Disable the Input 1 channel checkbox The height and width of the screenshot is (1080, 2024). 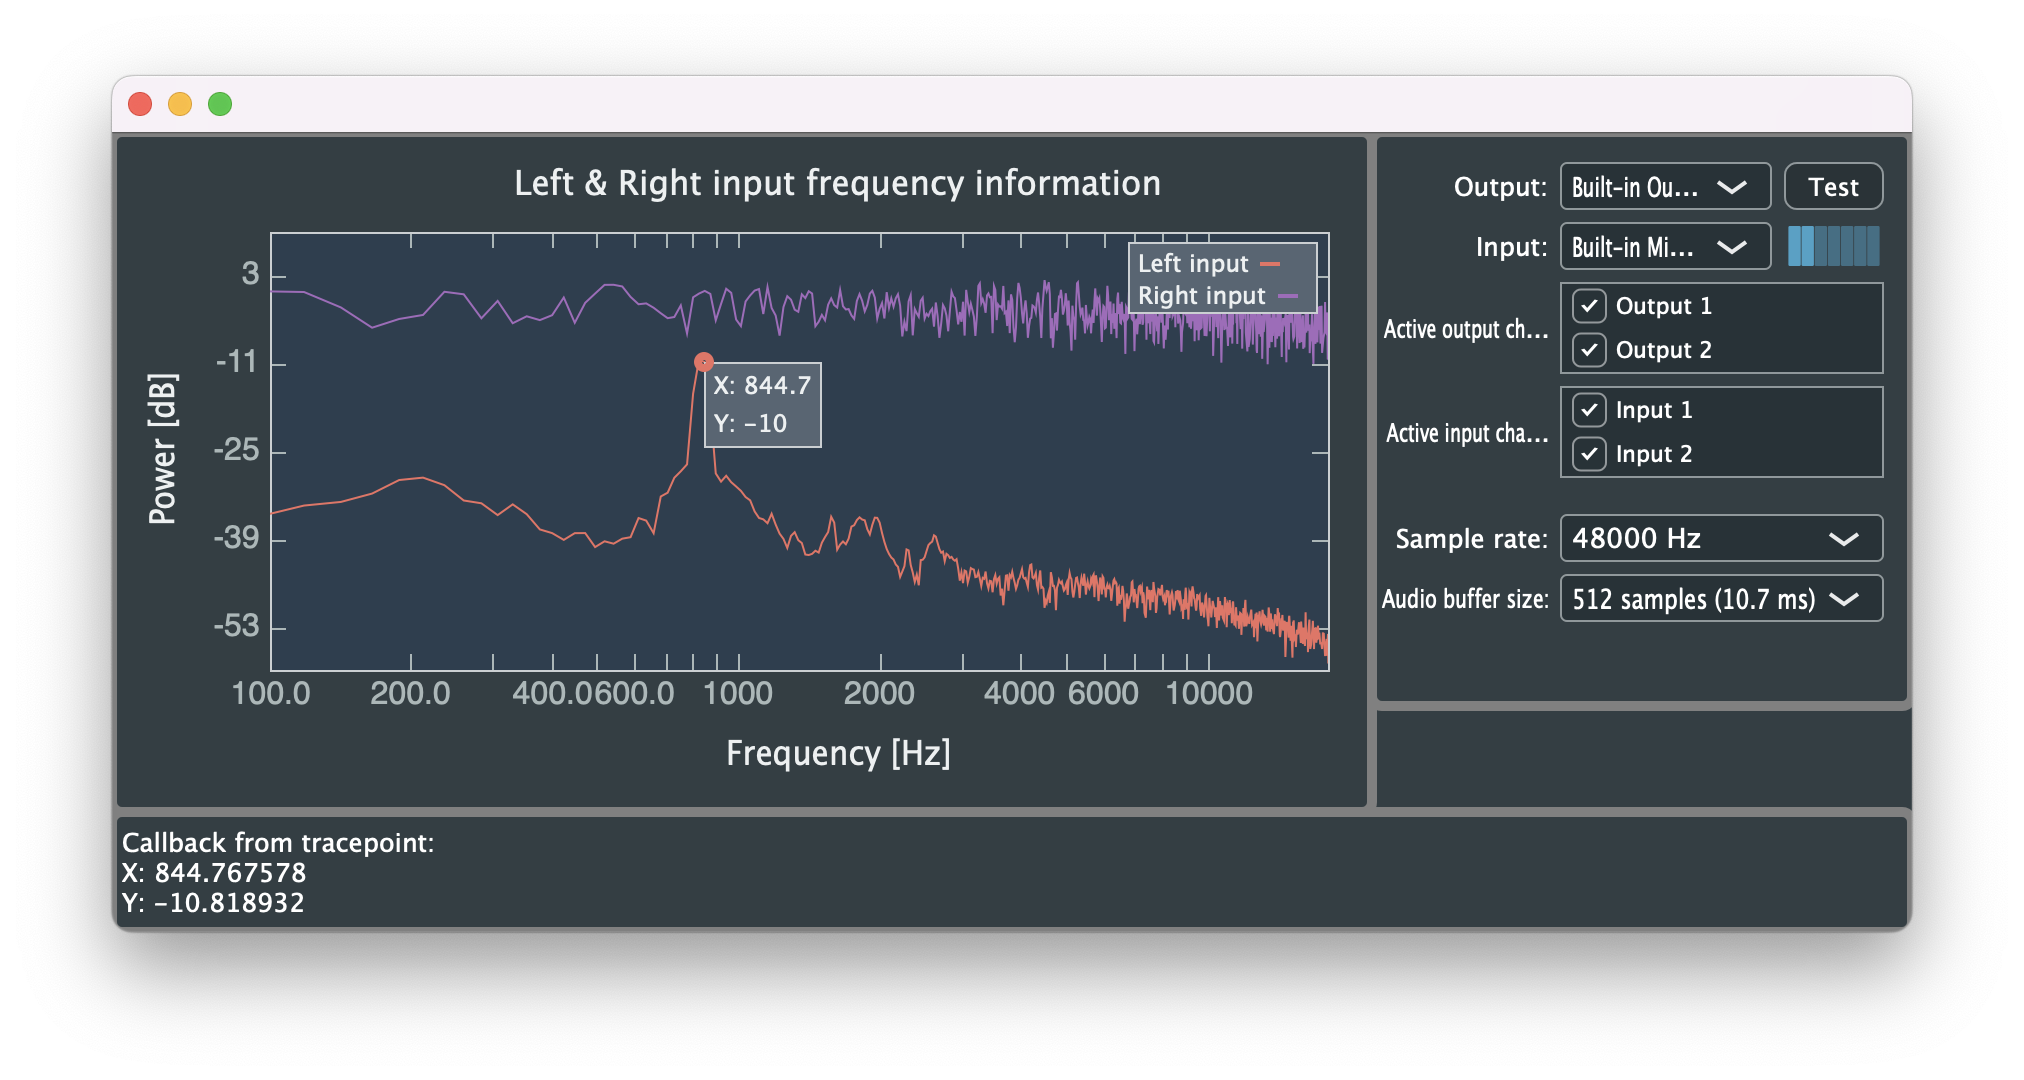(1589, 410)
